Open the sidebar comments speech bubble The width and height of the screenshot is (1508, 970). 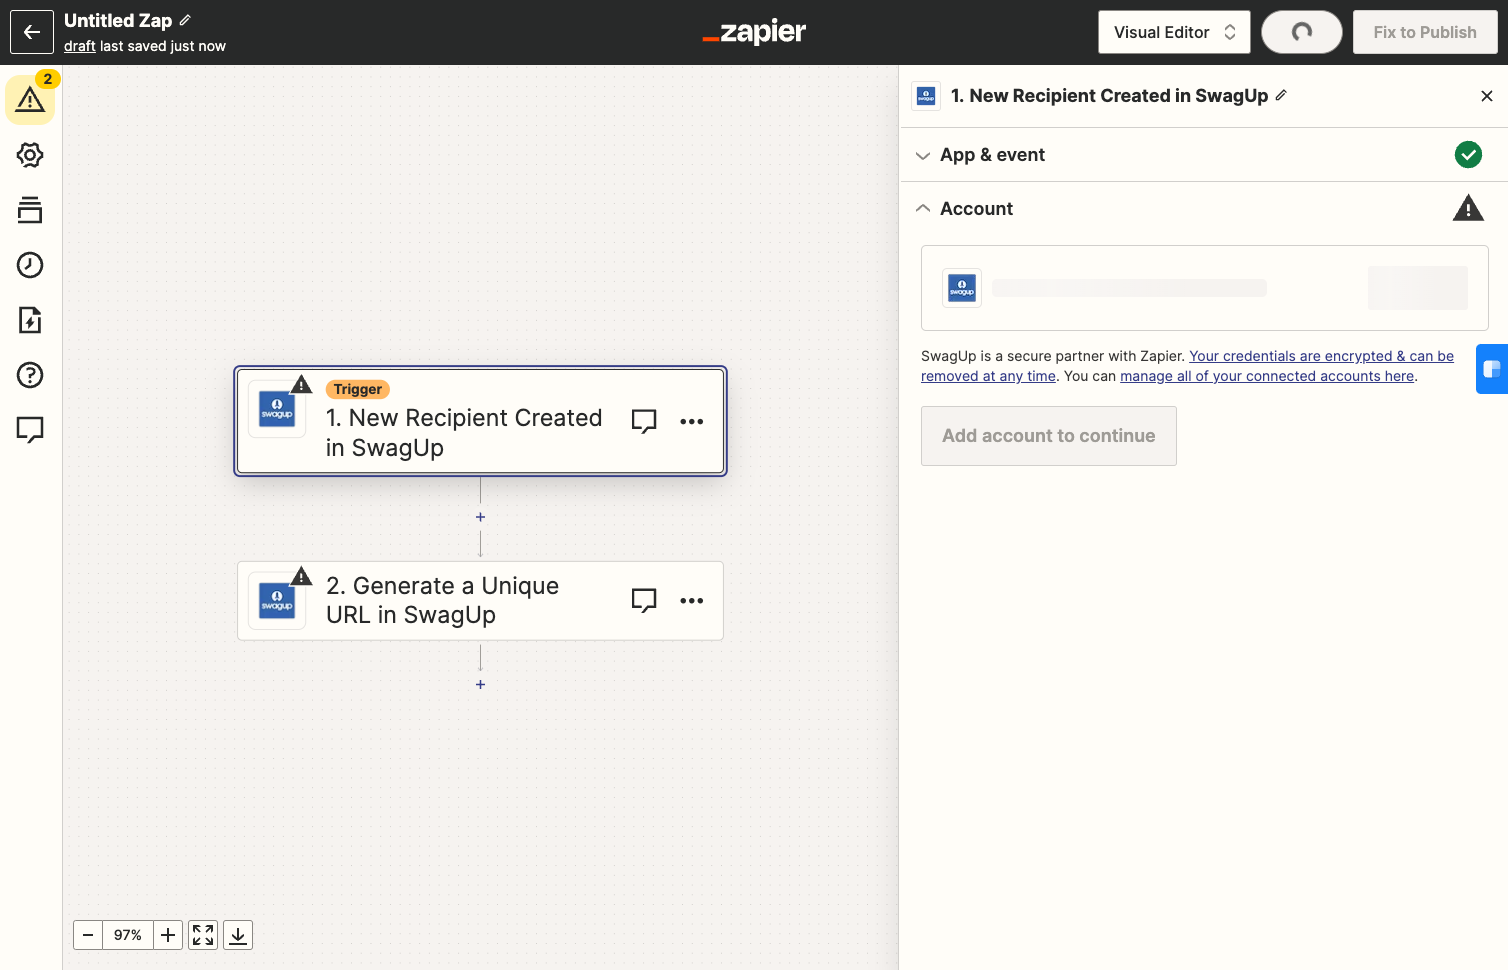tap(30, 430)
